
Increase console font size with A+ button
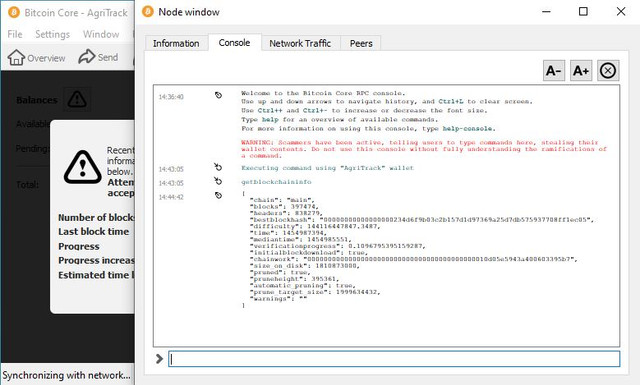[580, 71]
